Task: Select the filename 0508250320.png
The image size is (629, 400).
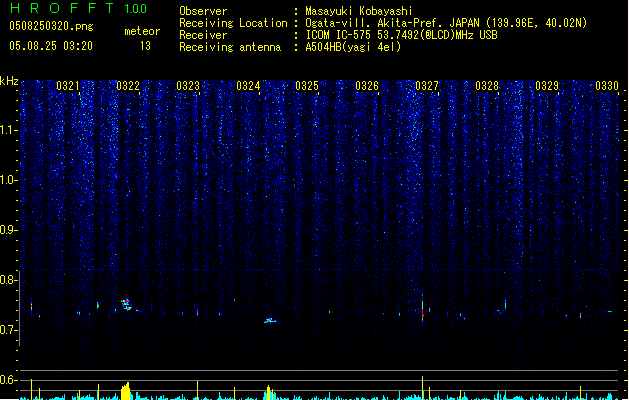Action: click(x=51, y=26)
